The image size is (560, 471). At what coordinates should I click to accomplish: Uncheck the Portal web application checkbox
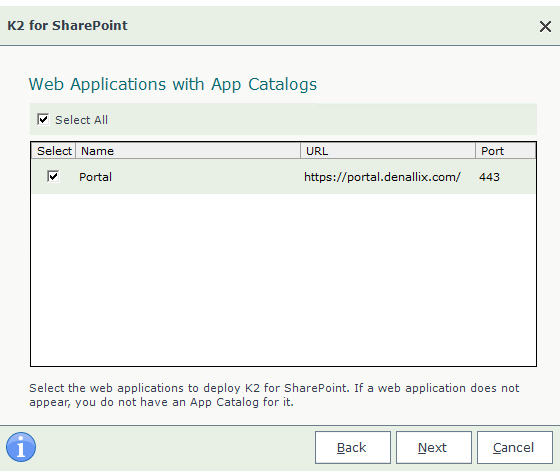click(53, 176)
